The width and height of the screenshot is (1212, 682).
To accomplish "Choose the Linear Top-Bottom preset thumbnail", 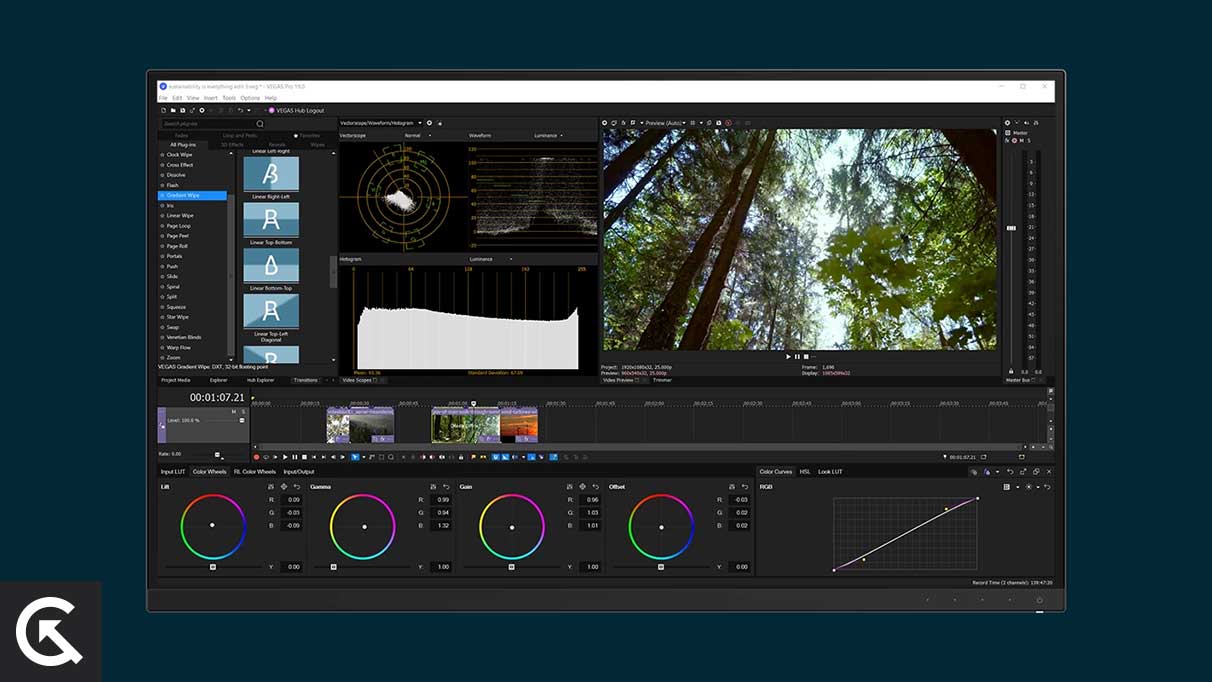I will click(271, 221).
